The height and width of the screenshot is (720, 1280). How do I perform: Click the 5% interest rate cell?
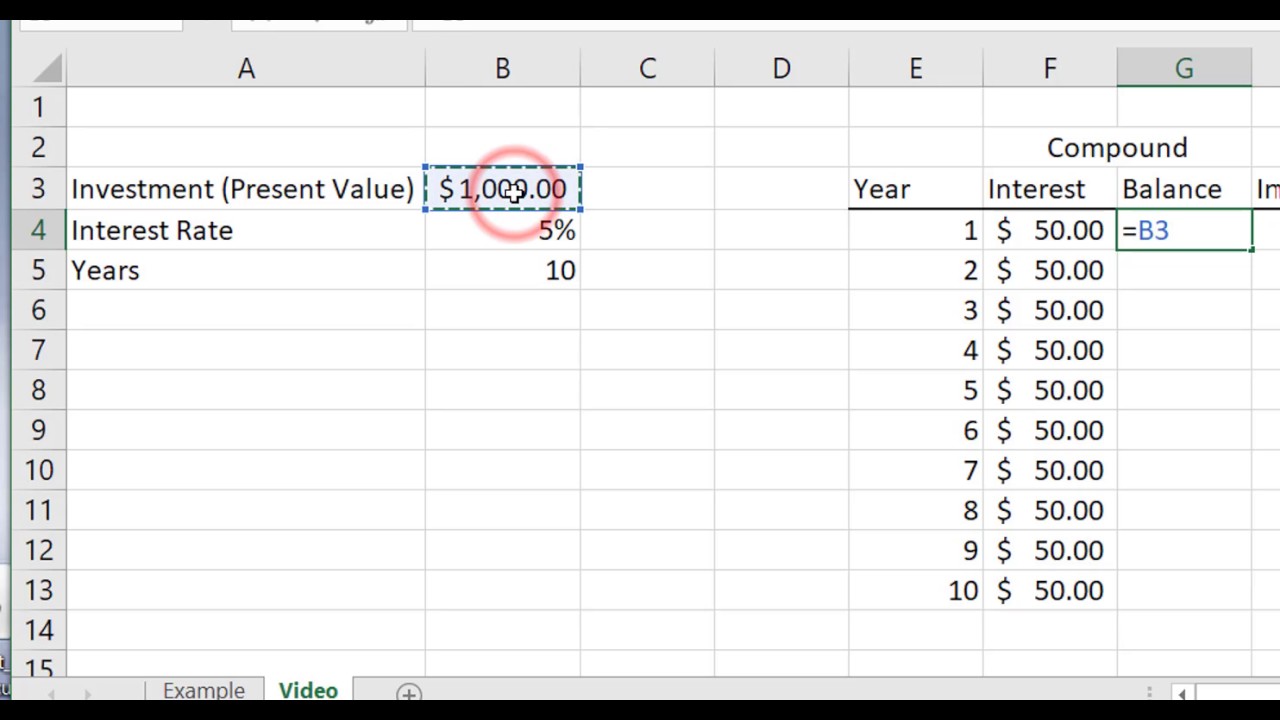502,230
